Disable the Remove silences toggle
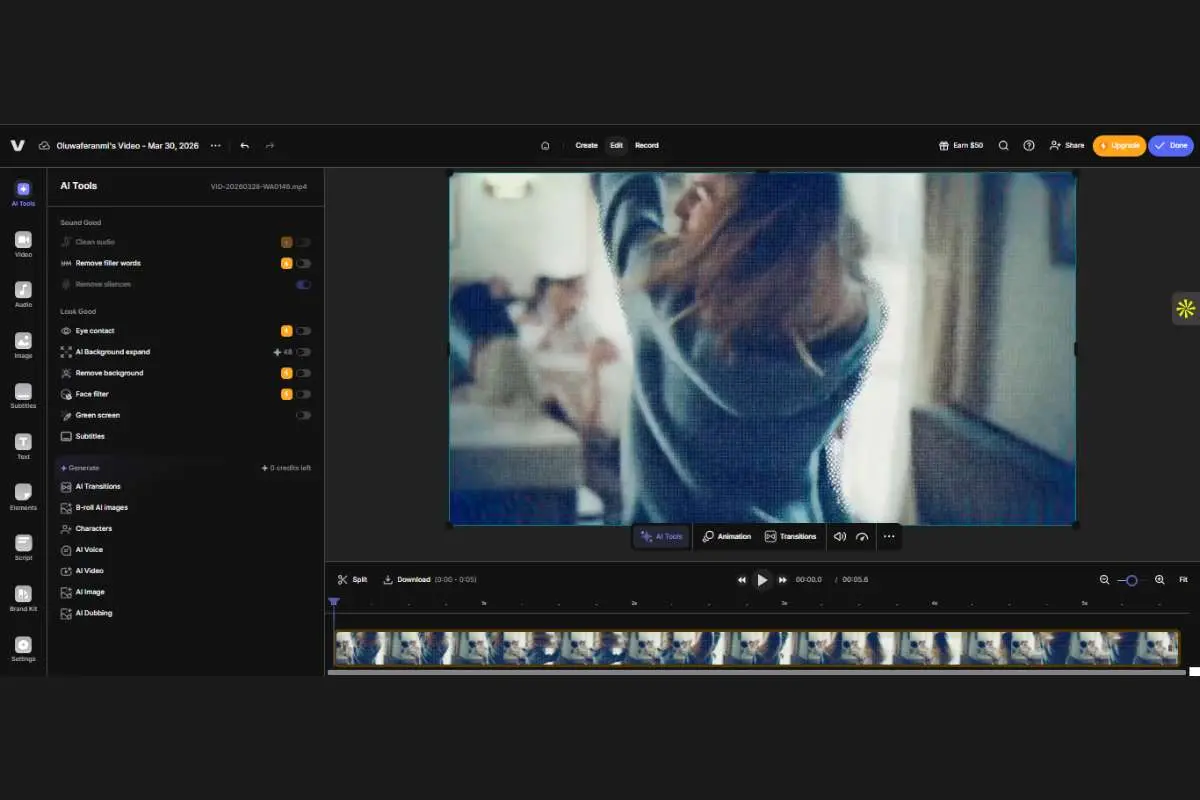 tap(303, 284)
